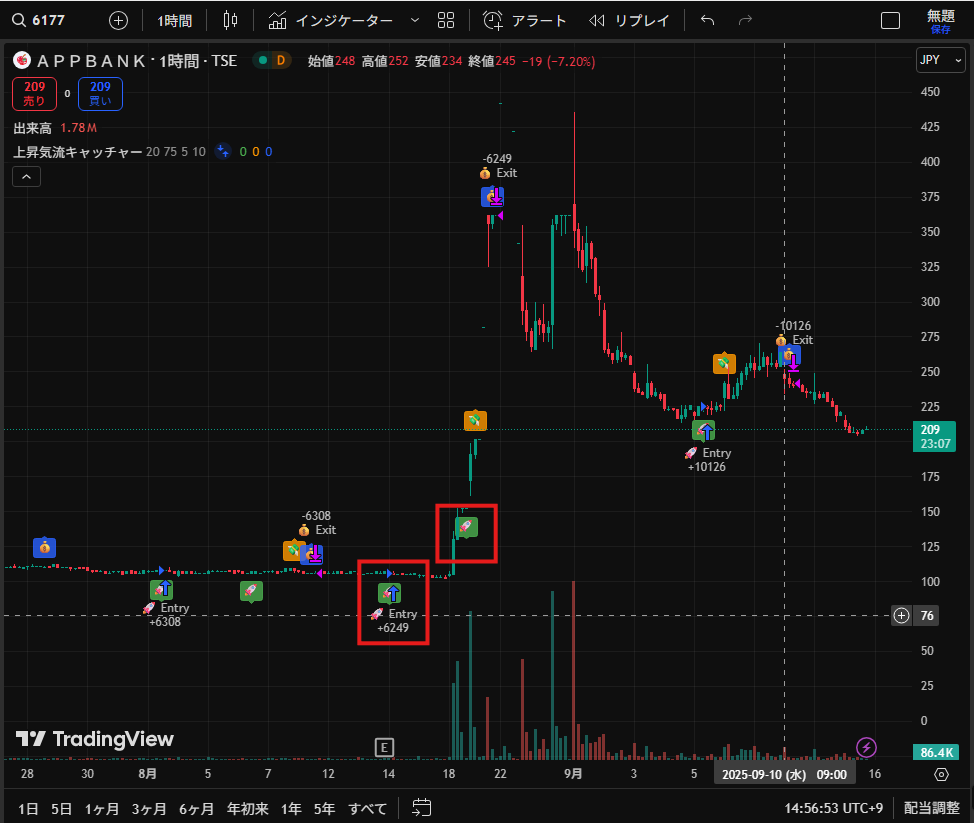
Task: Select the 6ヶ月 date range
Action: [196, 808]
